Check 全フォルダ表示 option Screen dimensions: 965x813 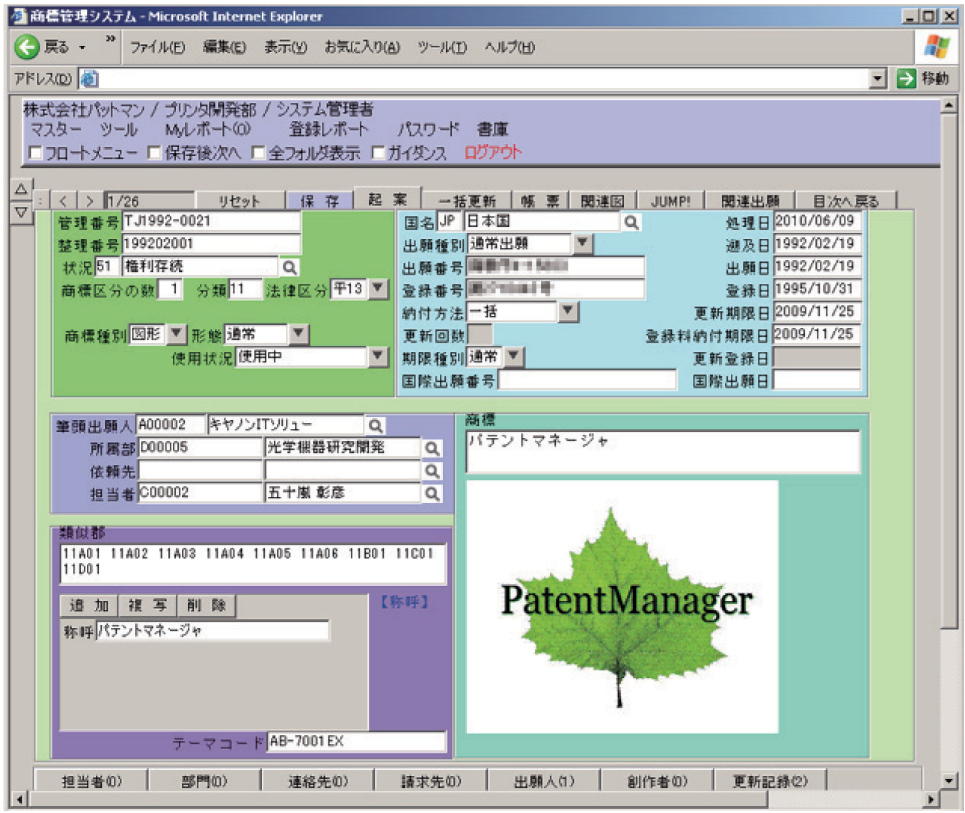click(258, 152)
